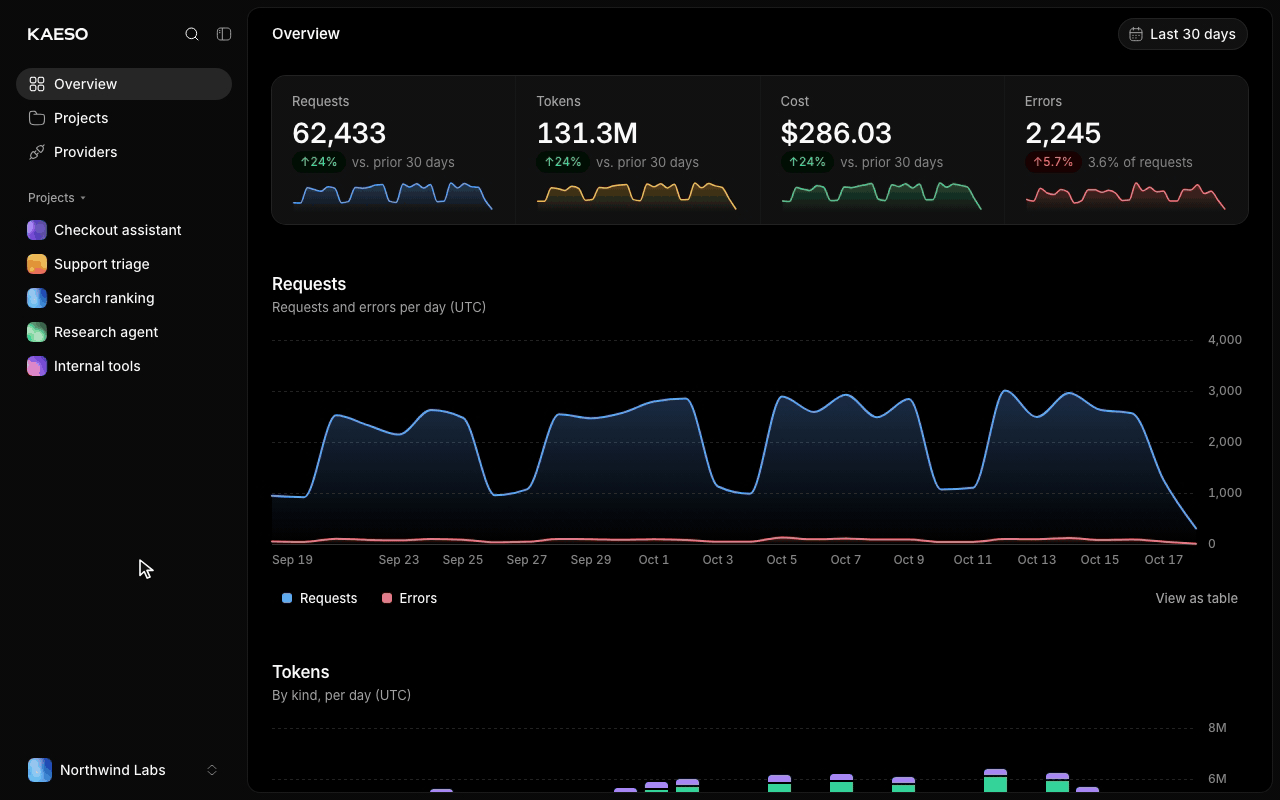Viewport: 1280px width, 800px height.
Task: Open the Projects page
Action: [x=124, y=118]
